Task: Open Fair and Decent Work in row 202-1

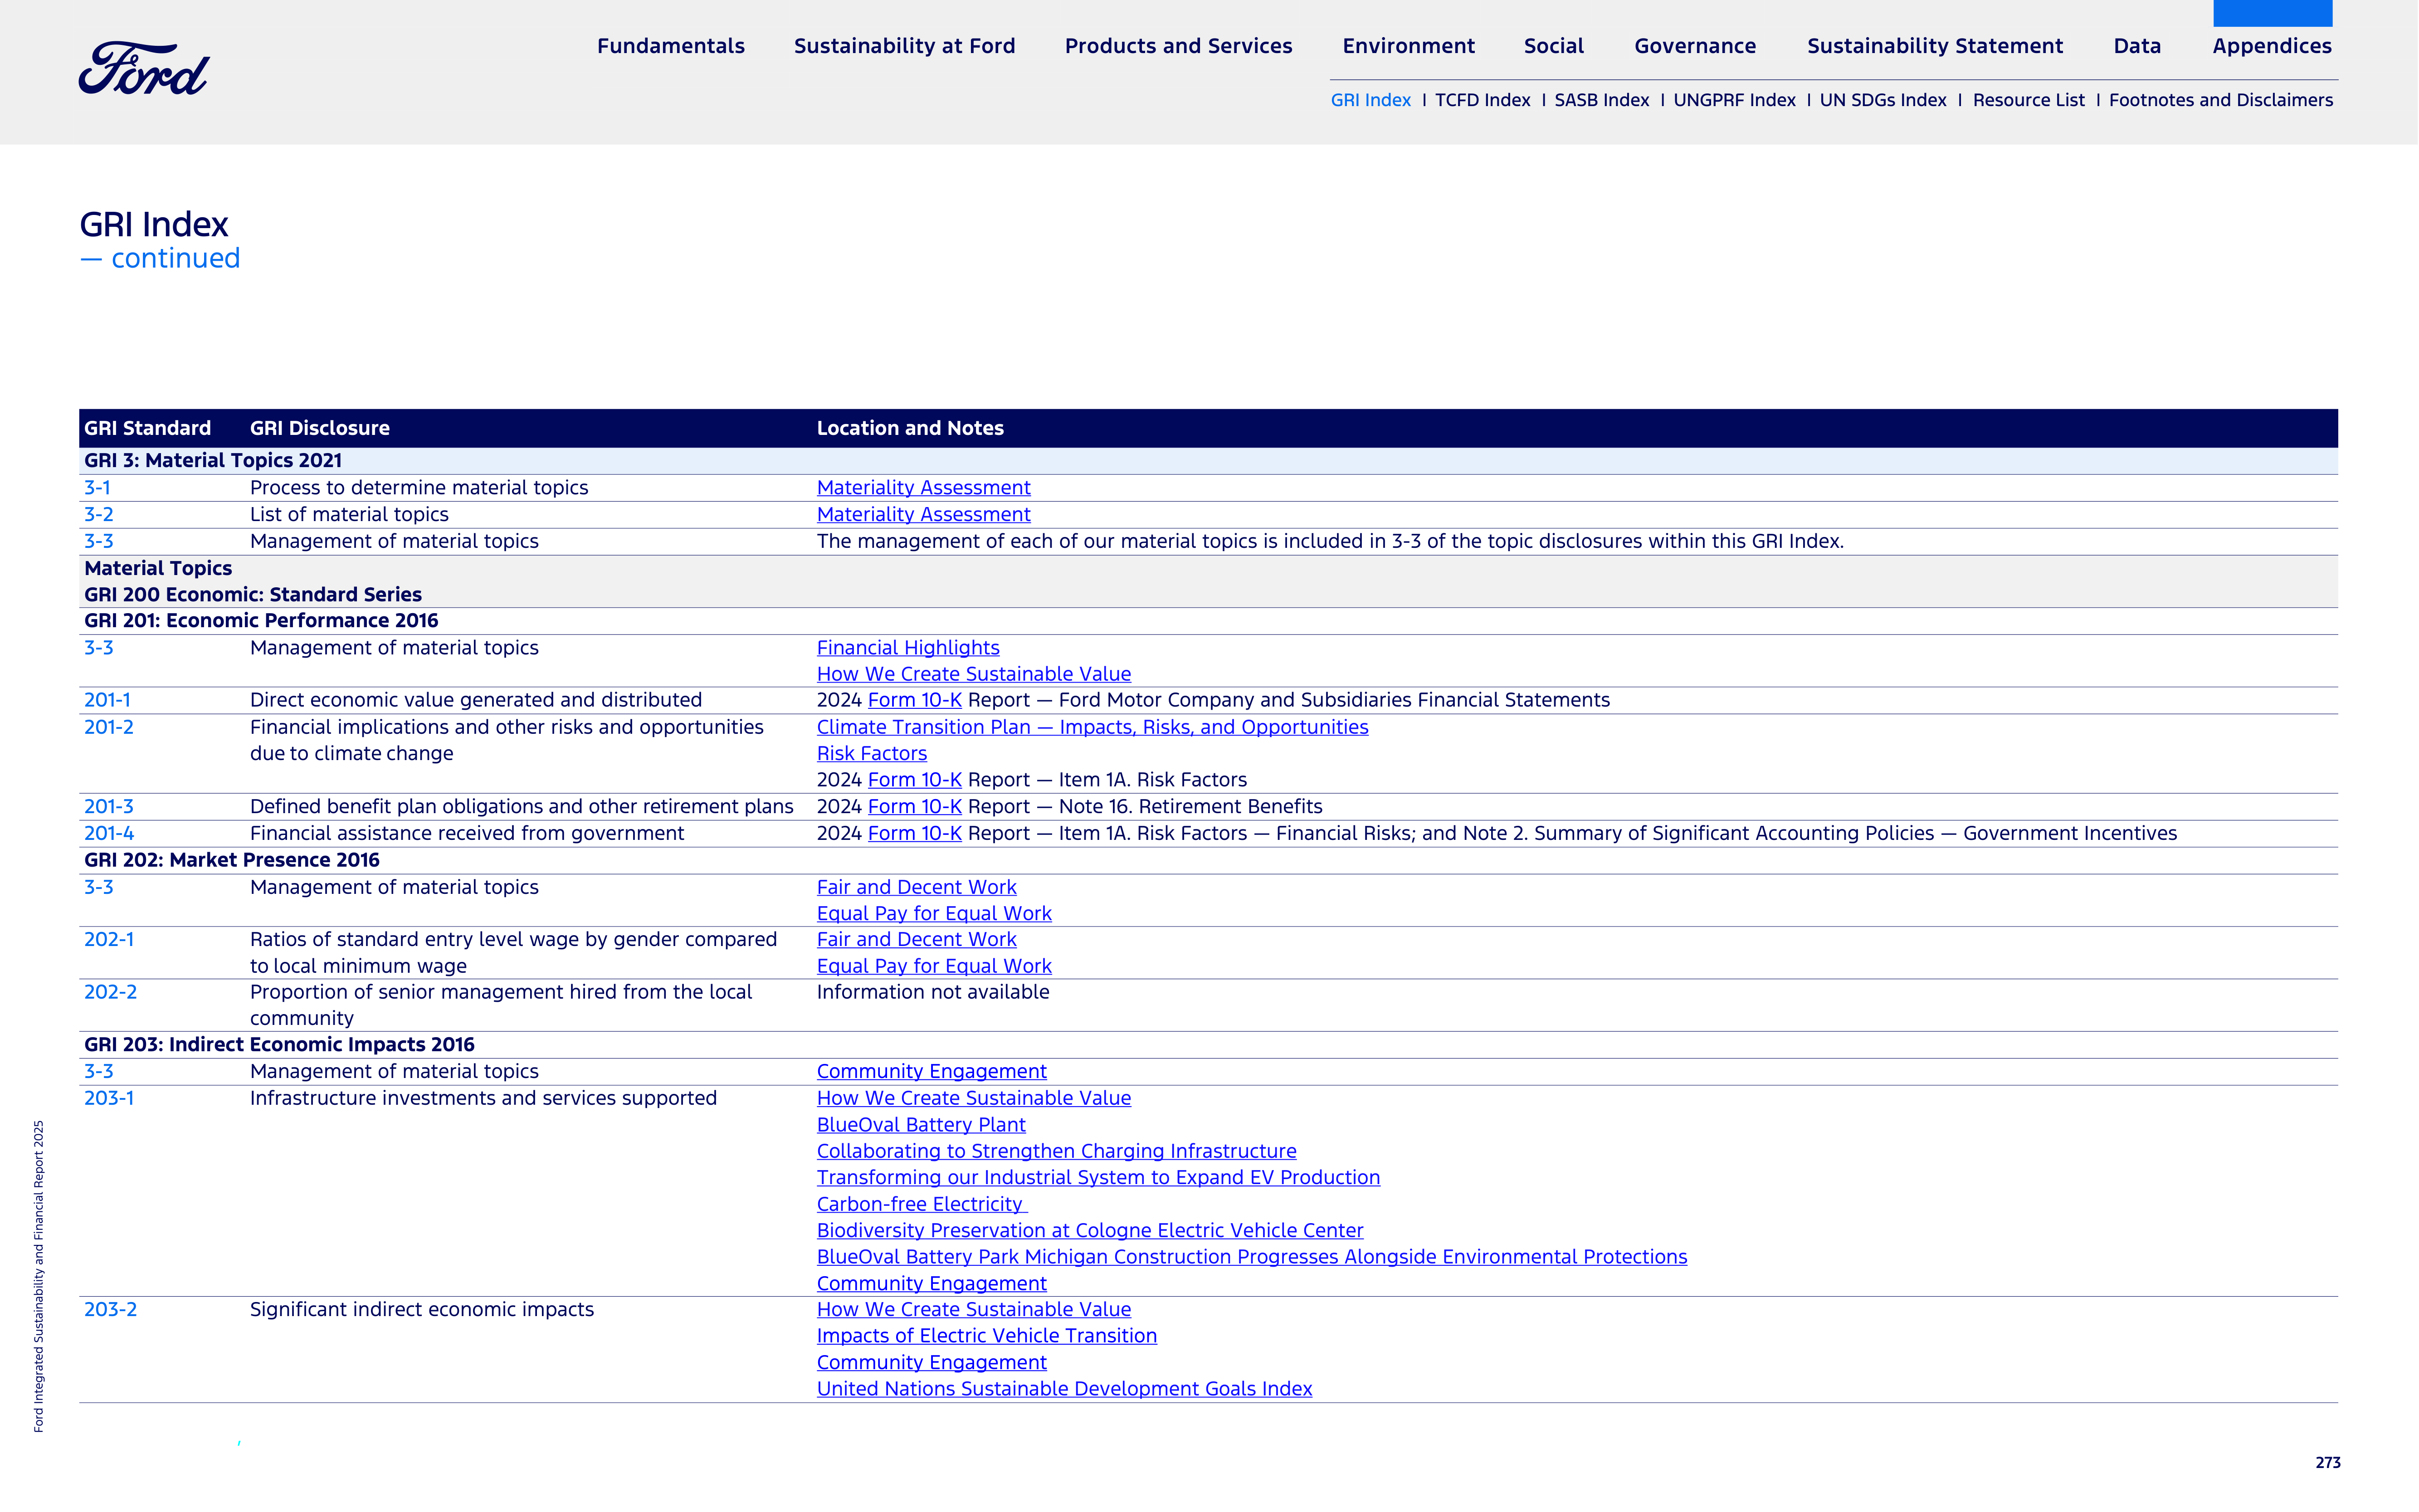Action: [916, 940]
